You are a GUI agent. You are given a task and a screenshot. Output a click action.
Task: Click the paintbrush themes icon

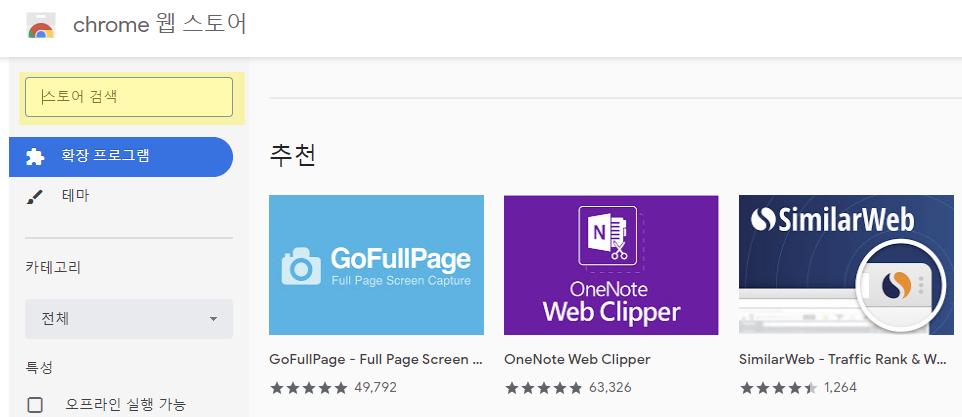[x=35, y=197]
